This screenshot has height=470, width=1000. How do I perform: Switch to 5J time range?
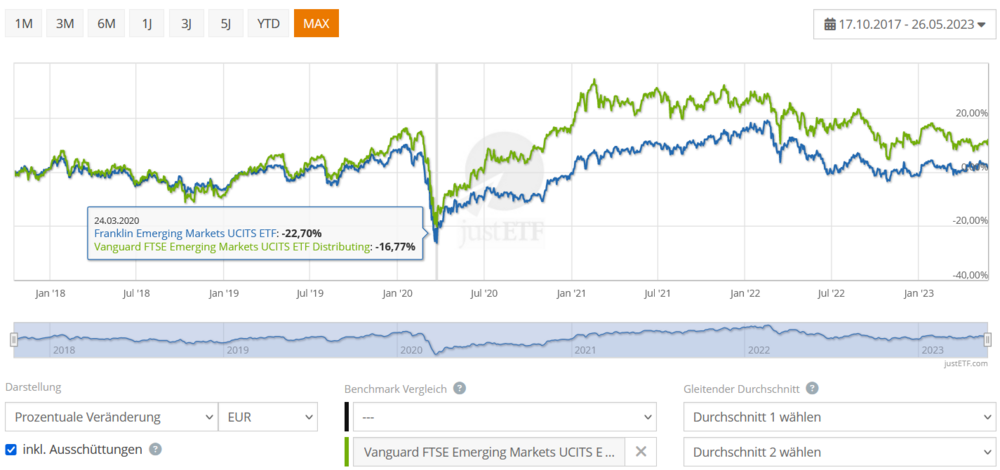coord(225,24)
